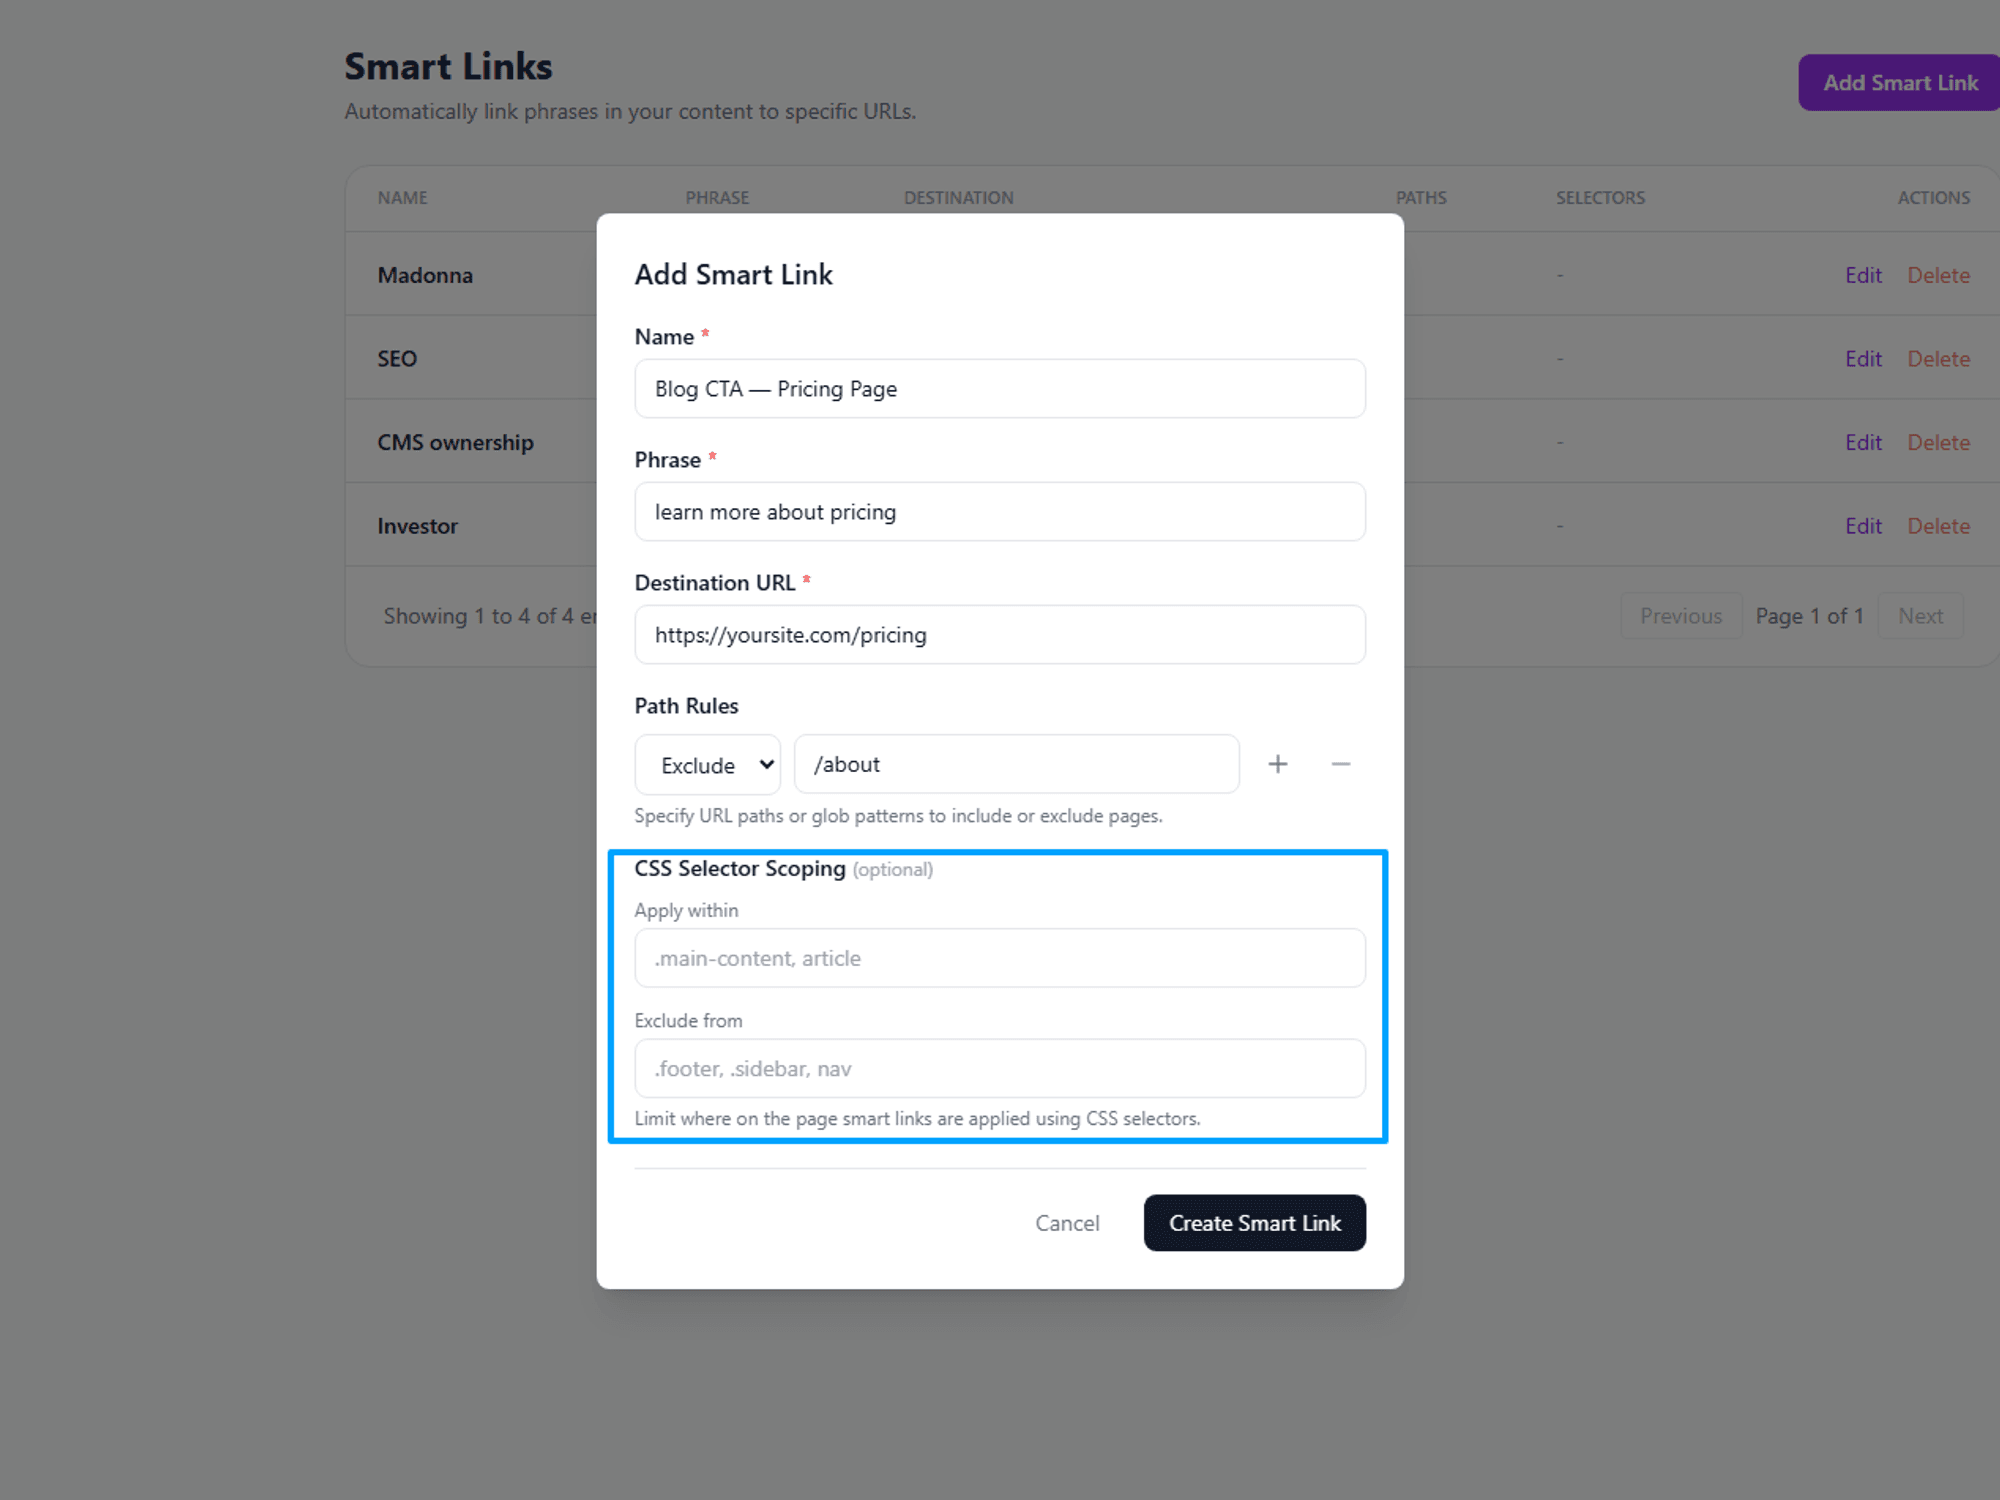Go to the Next page
Screen dimensions: 2000x1500
[x=1920, y=616]
